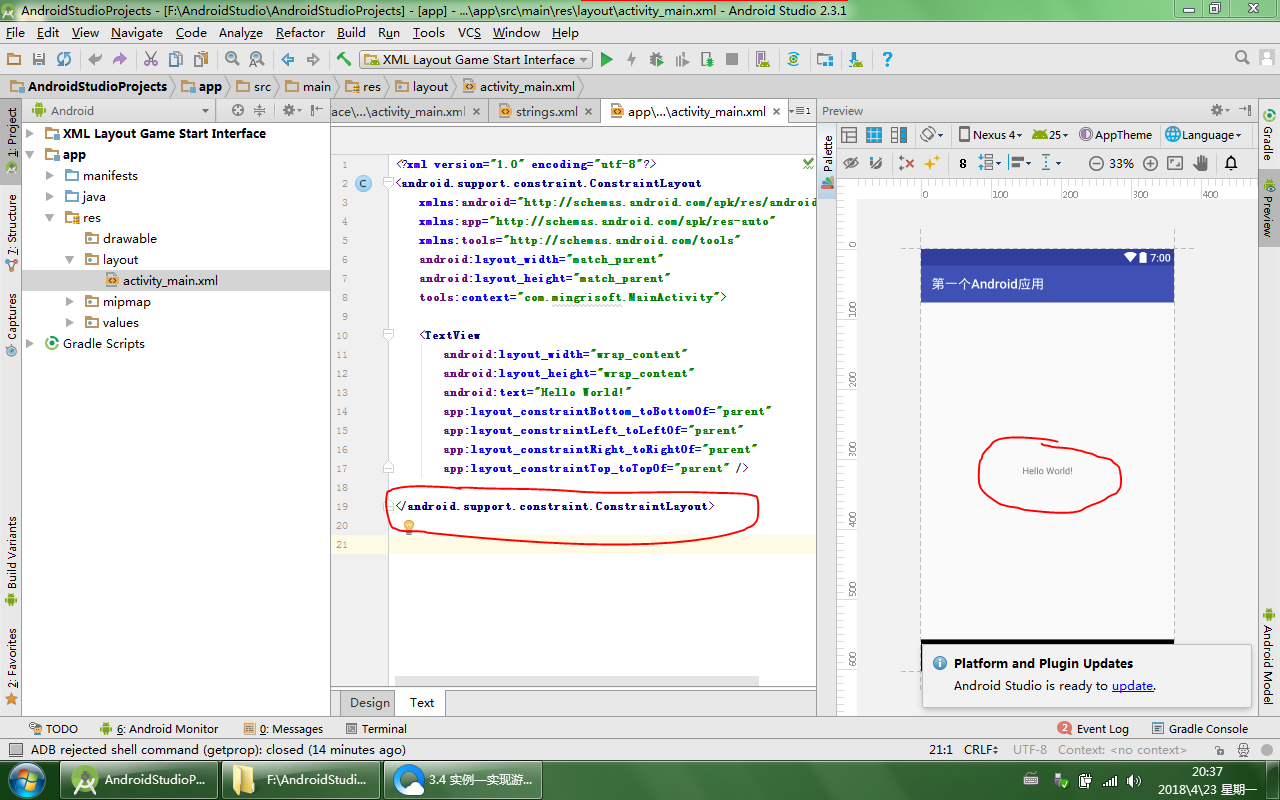Click the Zoom to fit screen icon

1175,163
